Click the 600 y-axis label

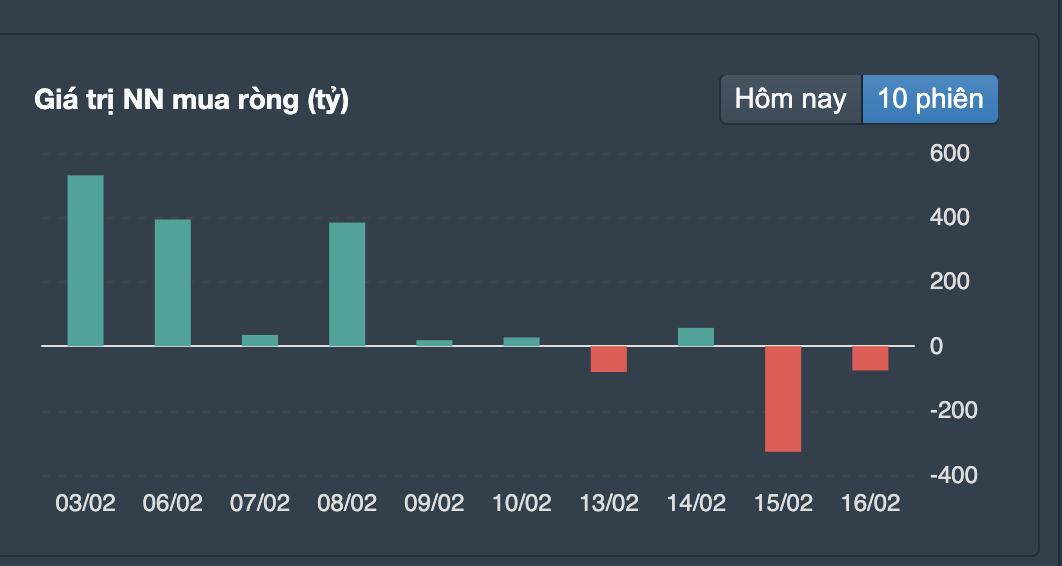pyautogui.click(x=950, y=153)
